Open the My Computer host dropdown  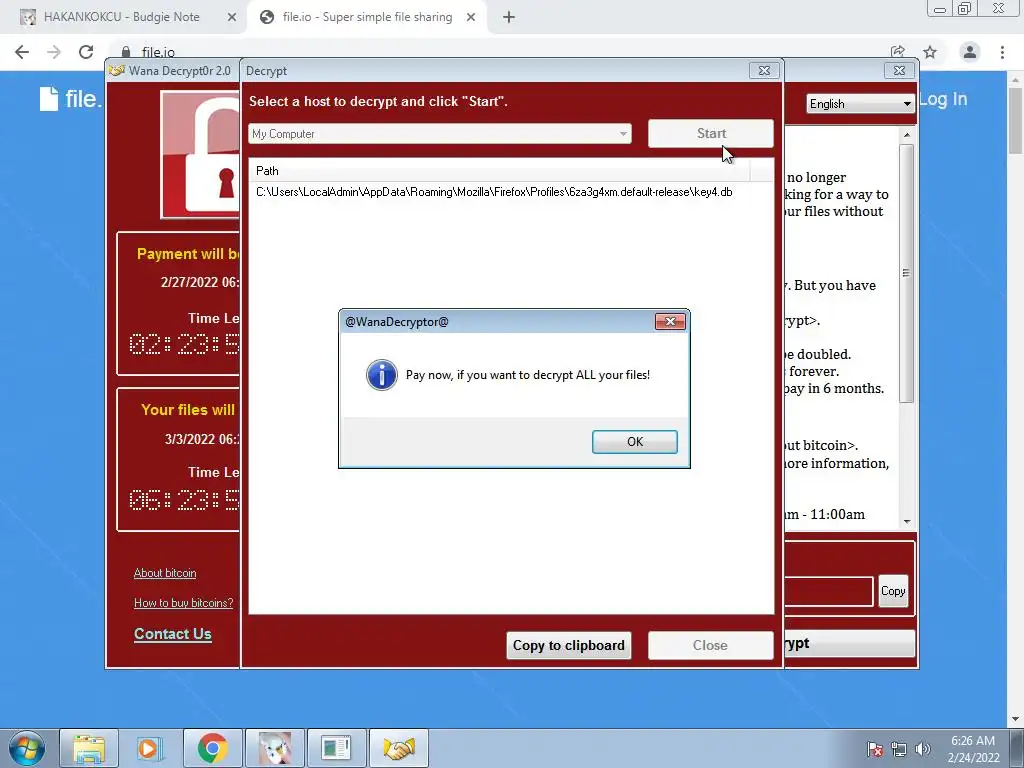440,134
